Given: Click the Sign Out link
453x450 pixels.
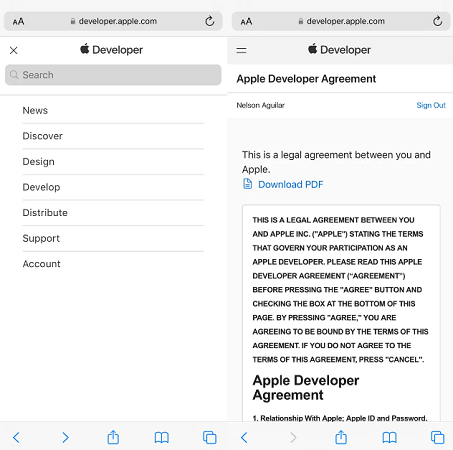Looking at the screenshot, I should [431, 105].
